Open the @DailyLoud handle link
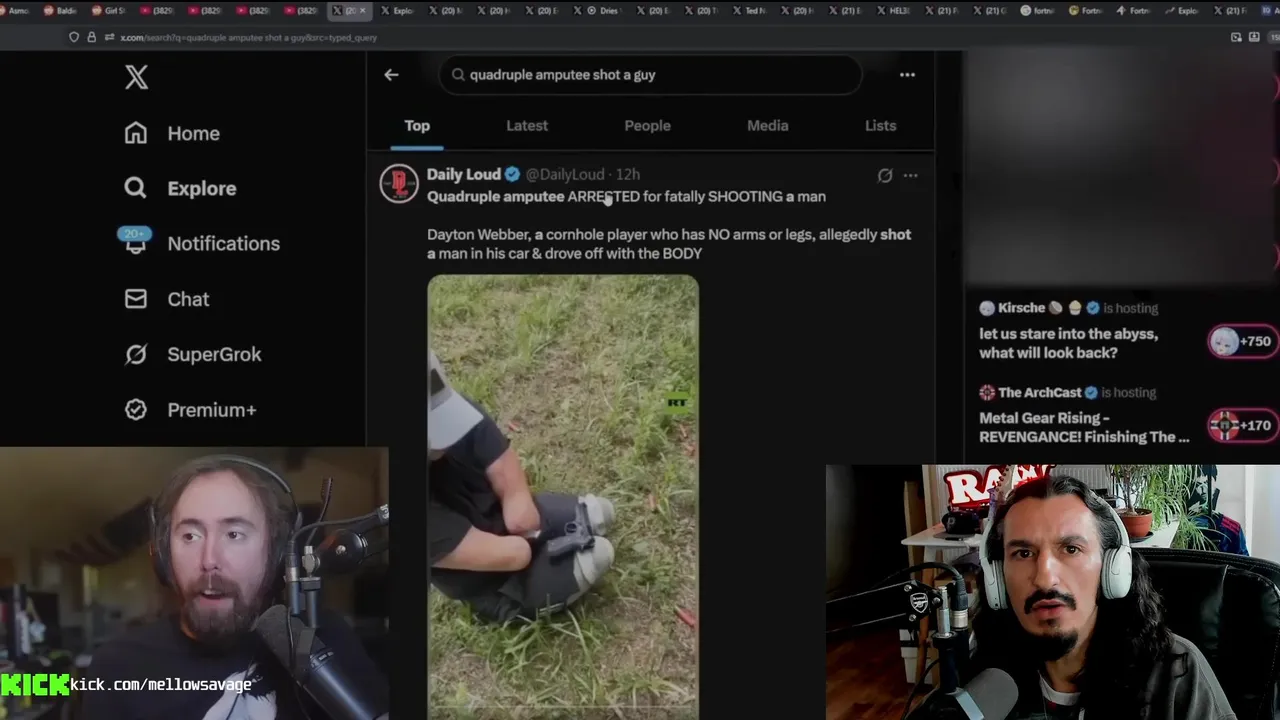The width and height of the screenshot is (1280, 720). pyautogui.click(x=565, y=174)
